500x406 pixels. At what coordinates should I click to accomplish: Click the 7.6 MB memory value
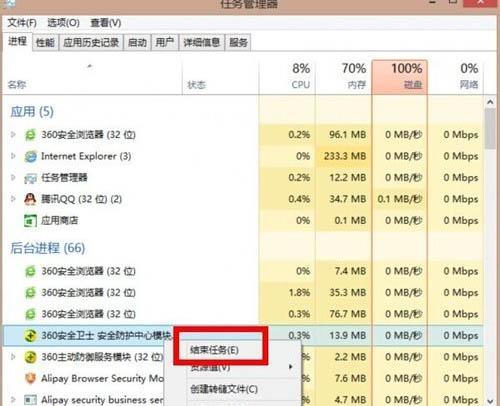[x=350, y=378]
